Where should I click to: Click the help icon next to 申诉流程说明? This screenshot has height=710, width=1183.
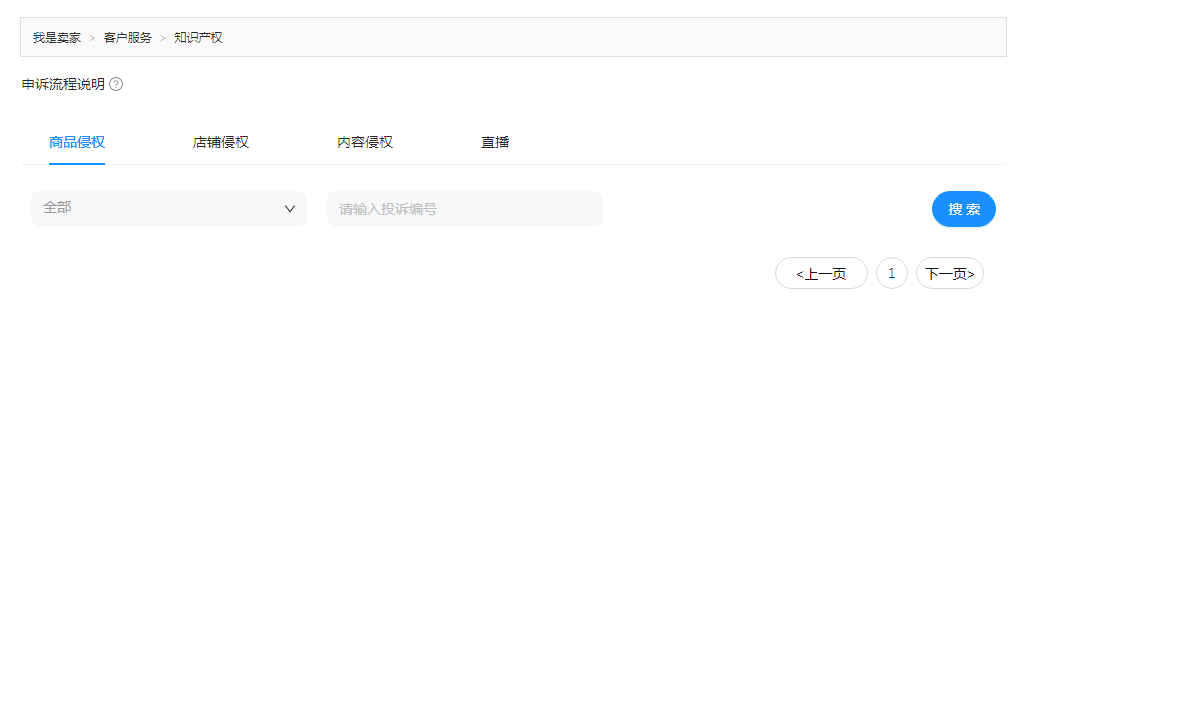(116, 85)
